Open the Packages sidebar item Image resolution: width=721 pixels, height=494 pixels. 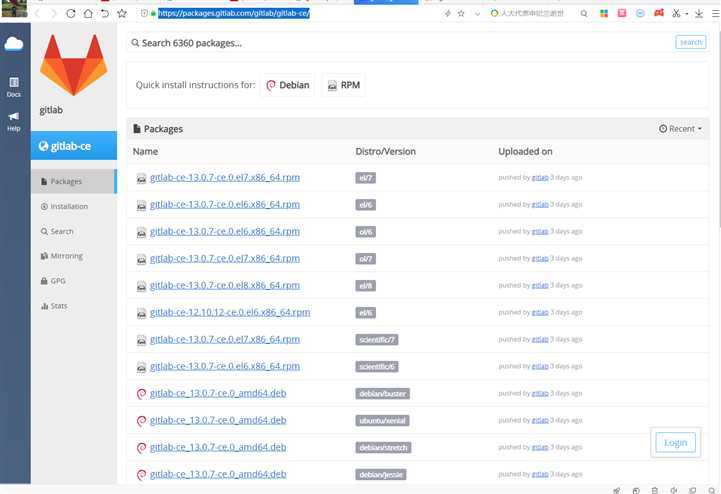coord(74,181)
